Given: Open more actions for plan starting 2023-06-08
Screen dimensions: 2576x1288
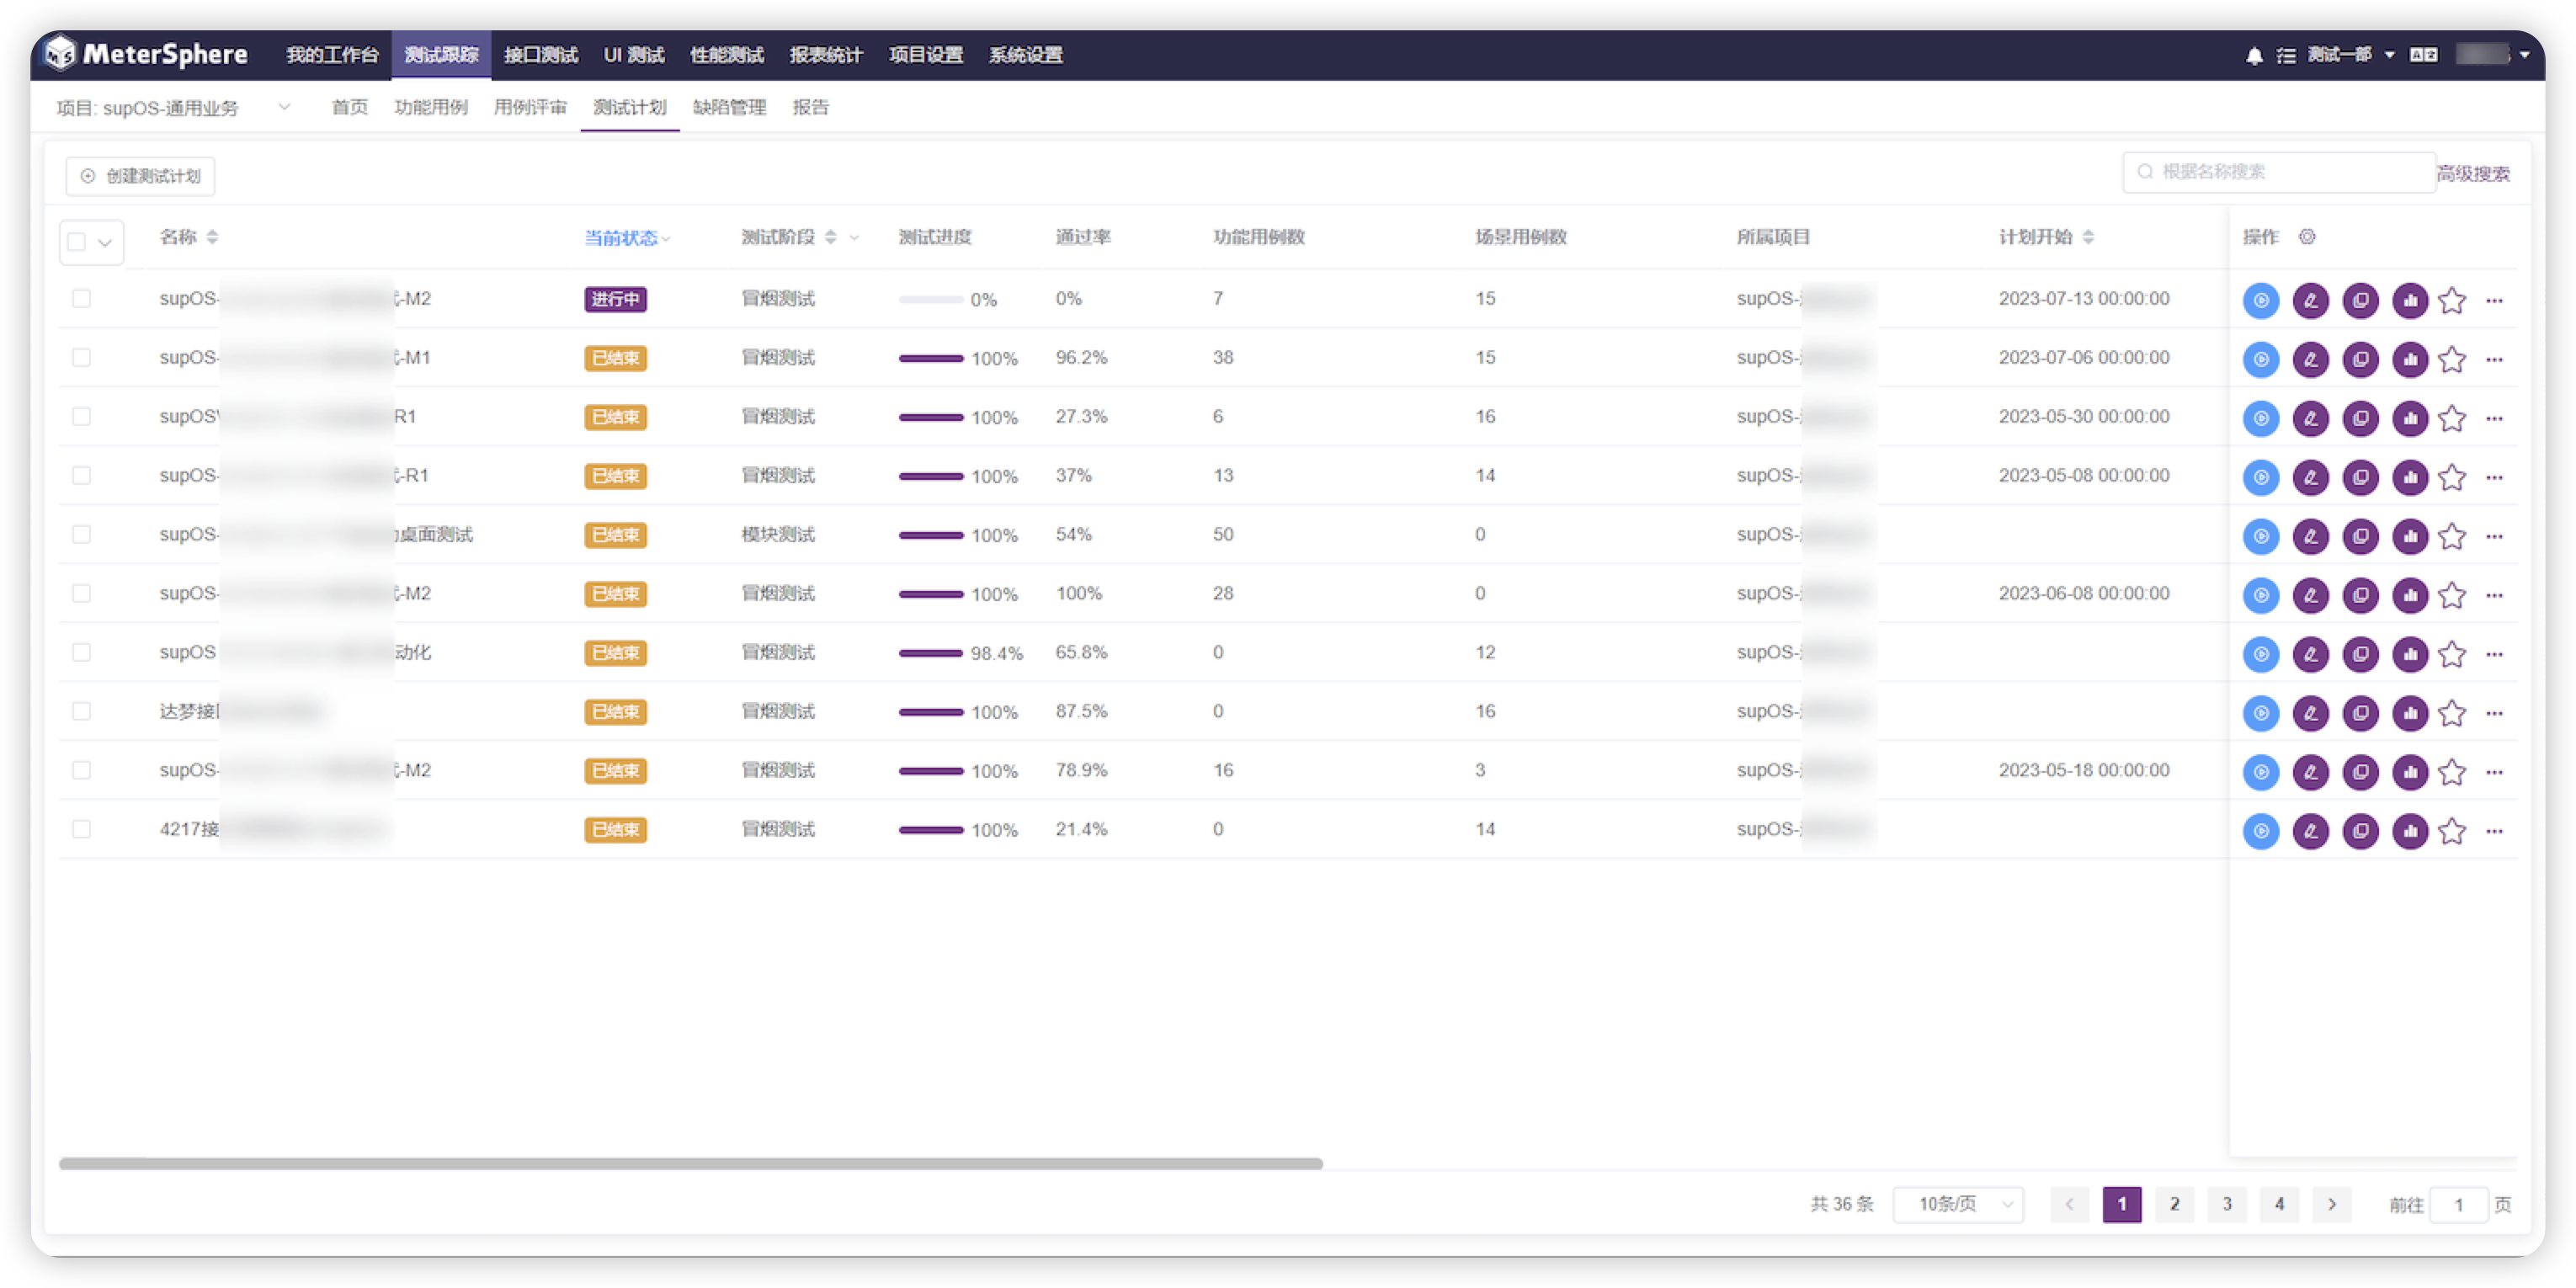Looking at the screenshot, I should click(x=2495, y=595).
